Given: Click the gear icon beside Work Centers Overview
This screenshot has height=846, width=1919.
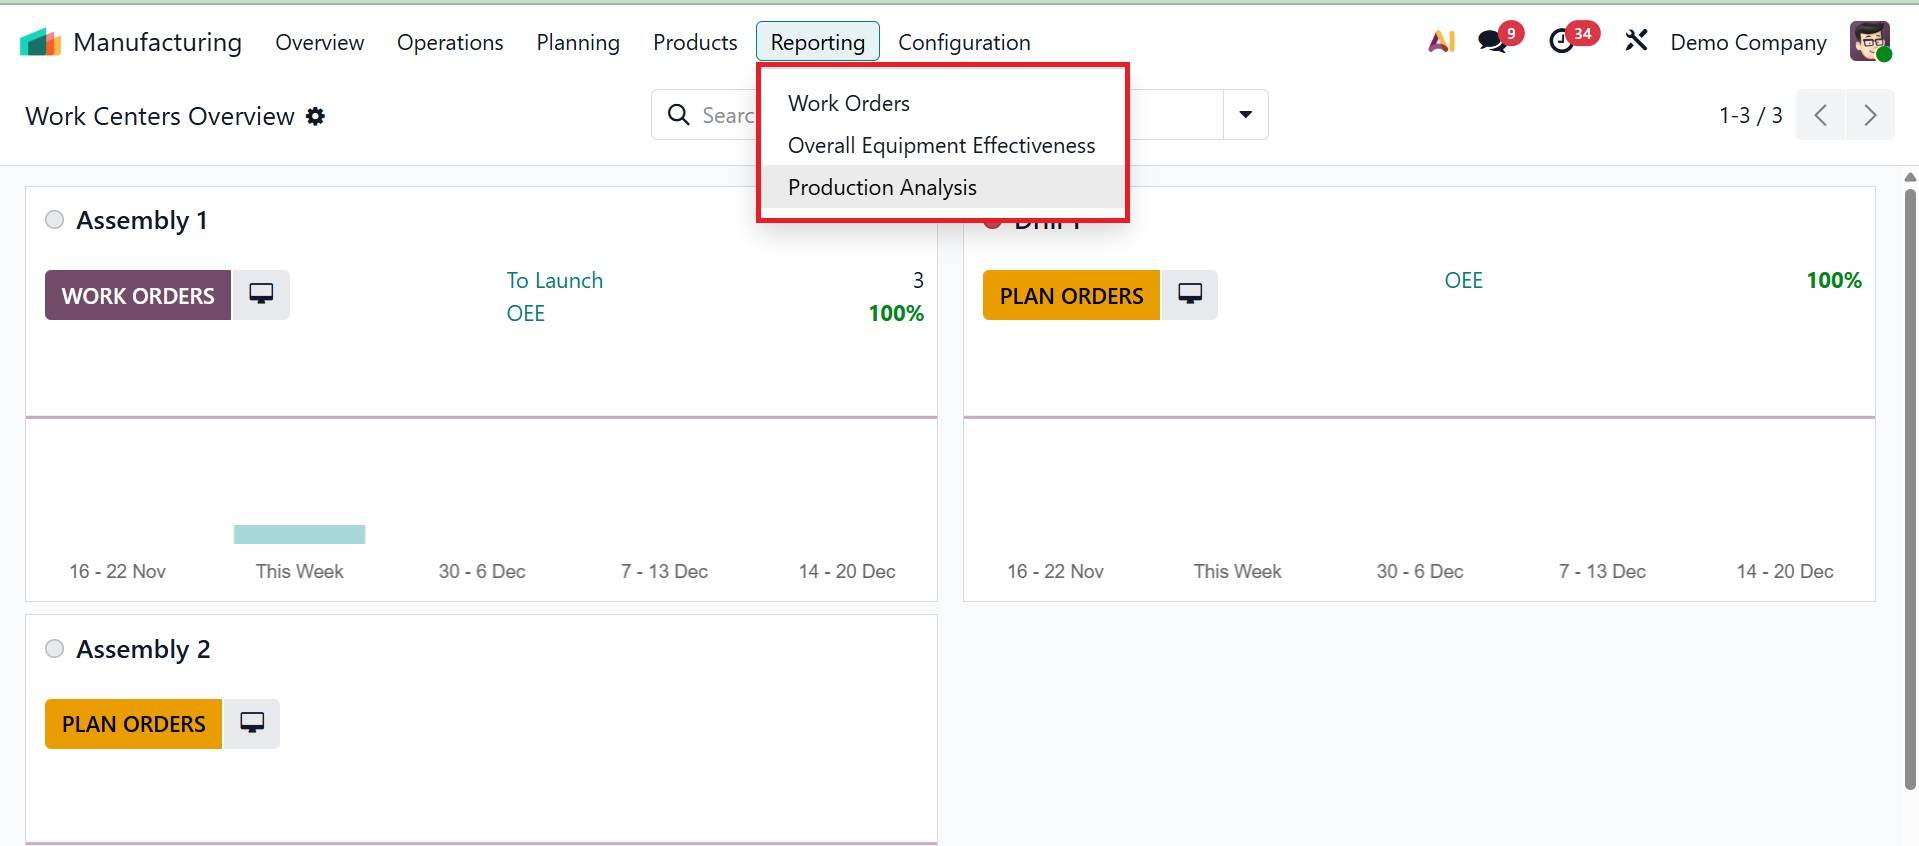Looking at the screenshot, I should coord(316,116).
